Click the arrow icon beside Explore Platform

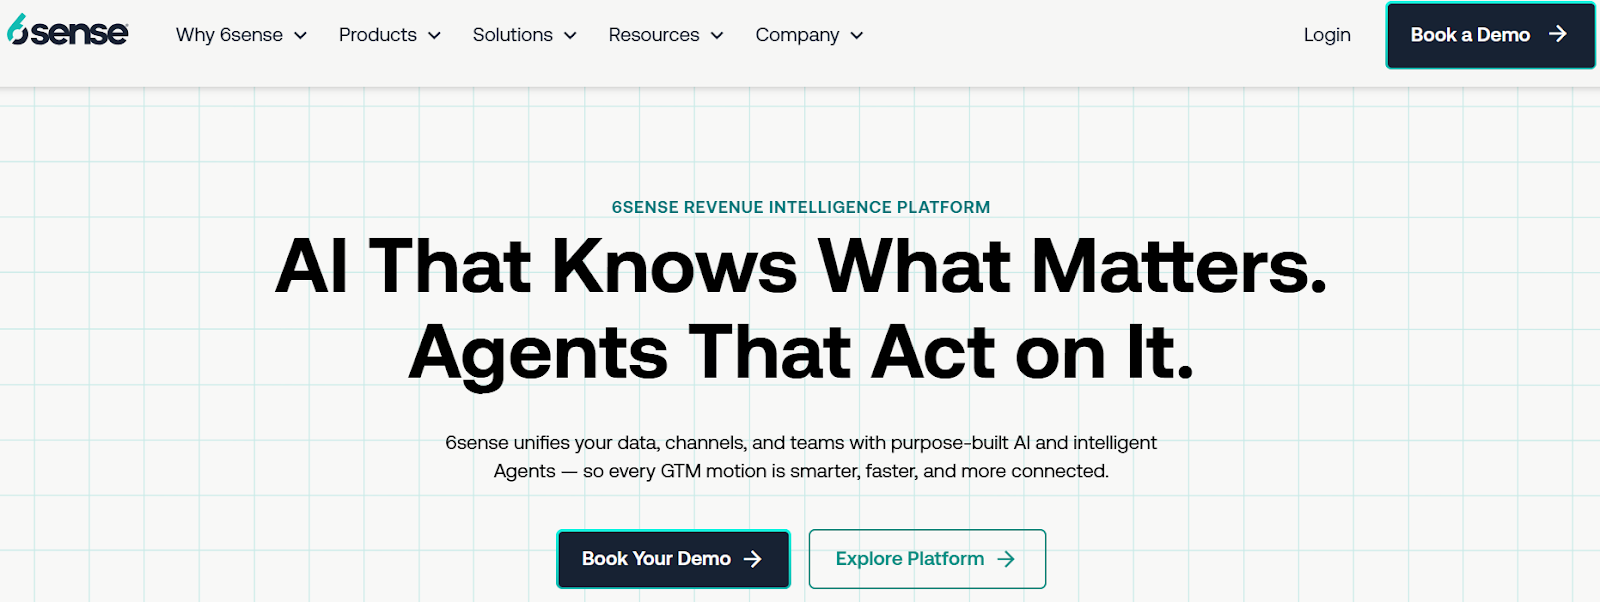(x=1006, y=559)
